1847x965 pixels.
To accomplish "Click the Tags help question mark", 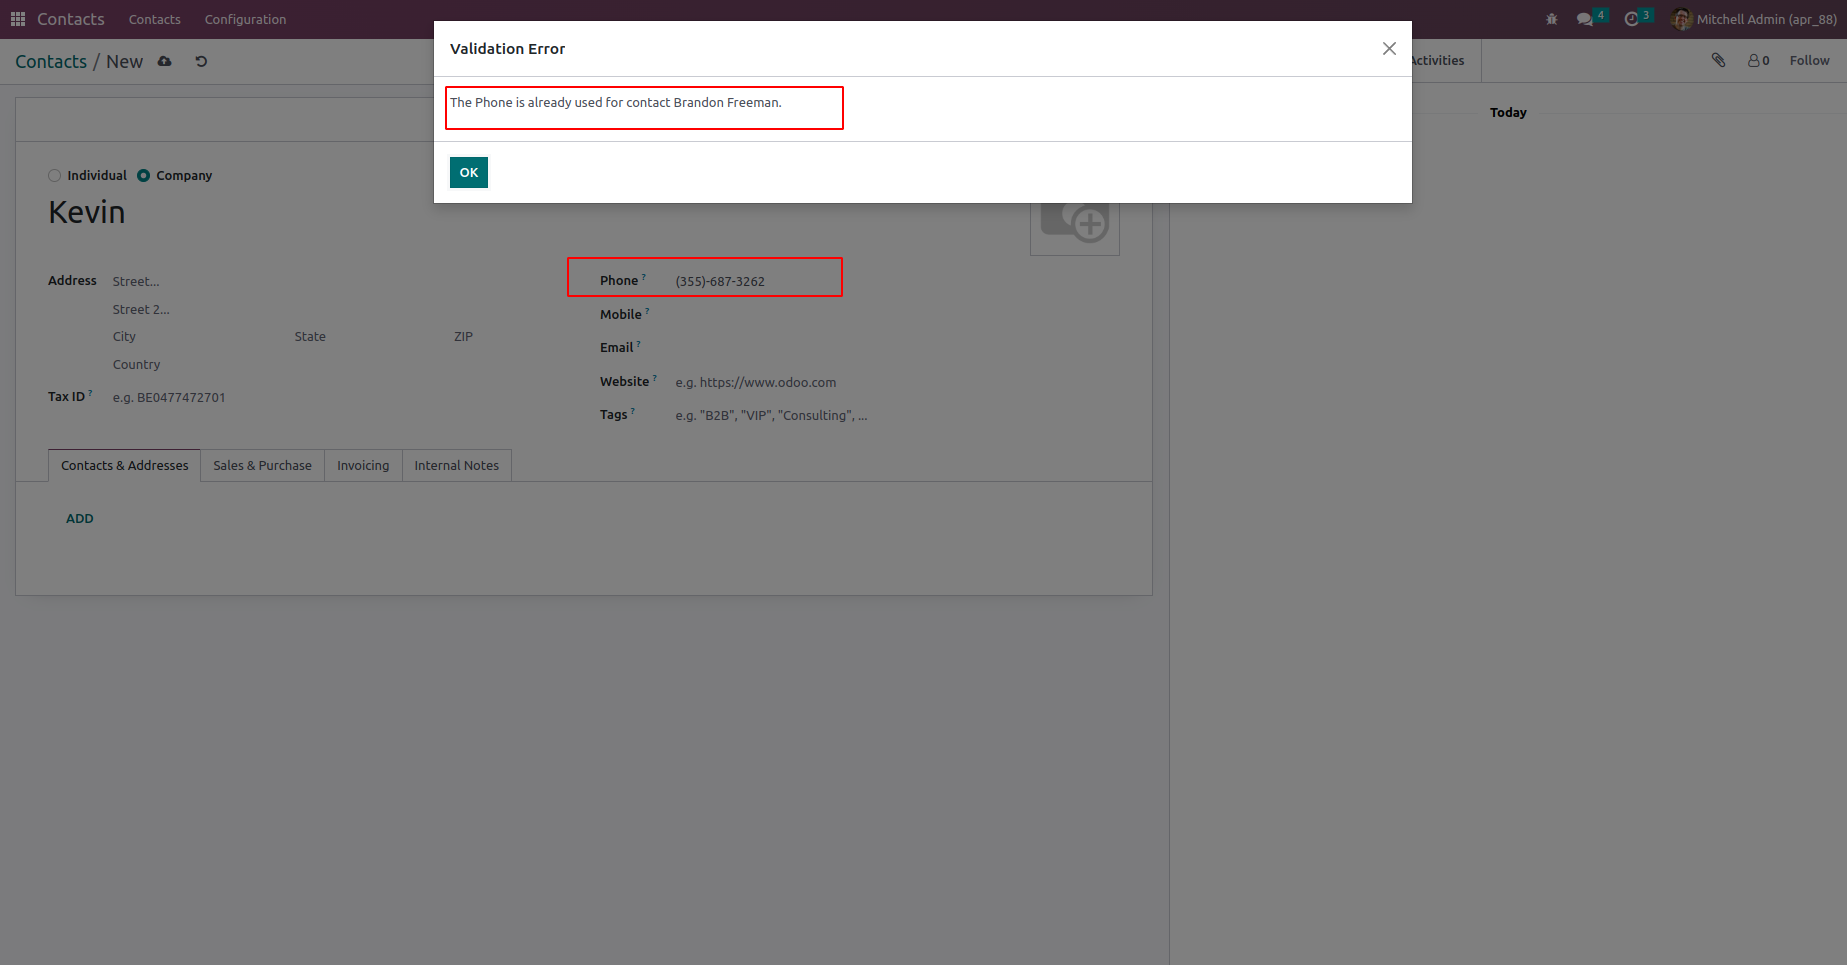I will pyautogui.click(x=633, y=411).
